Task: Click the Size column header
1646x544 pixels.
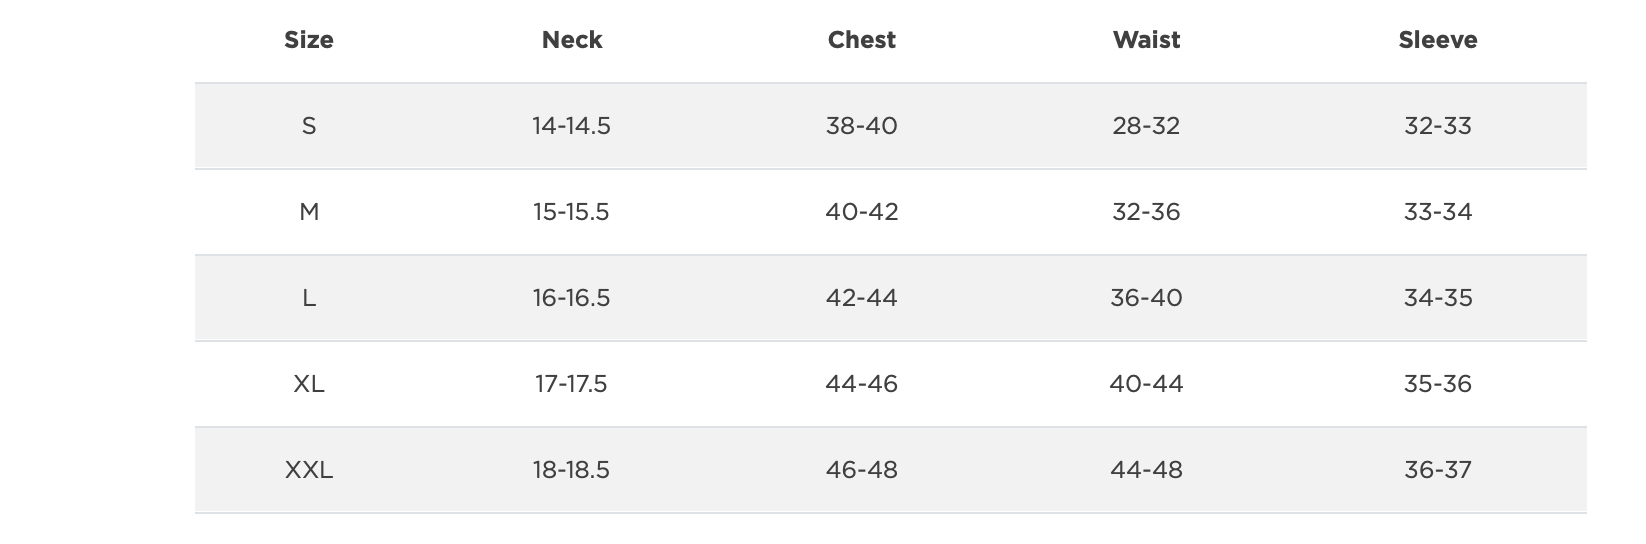Action: coord(309,40)
